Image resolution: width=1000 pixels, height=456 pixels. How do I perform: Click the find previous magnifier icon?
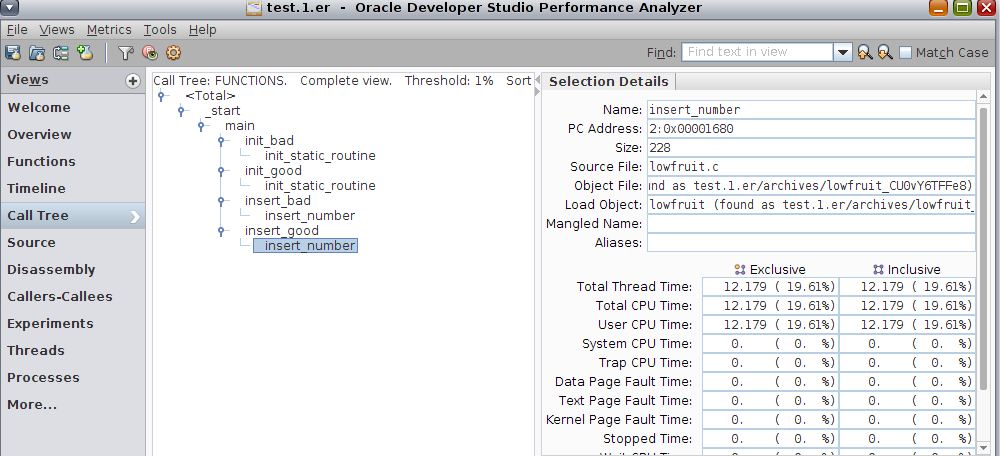click(864, 52)
